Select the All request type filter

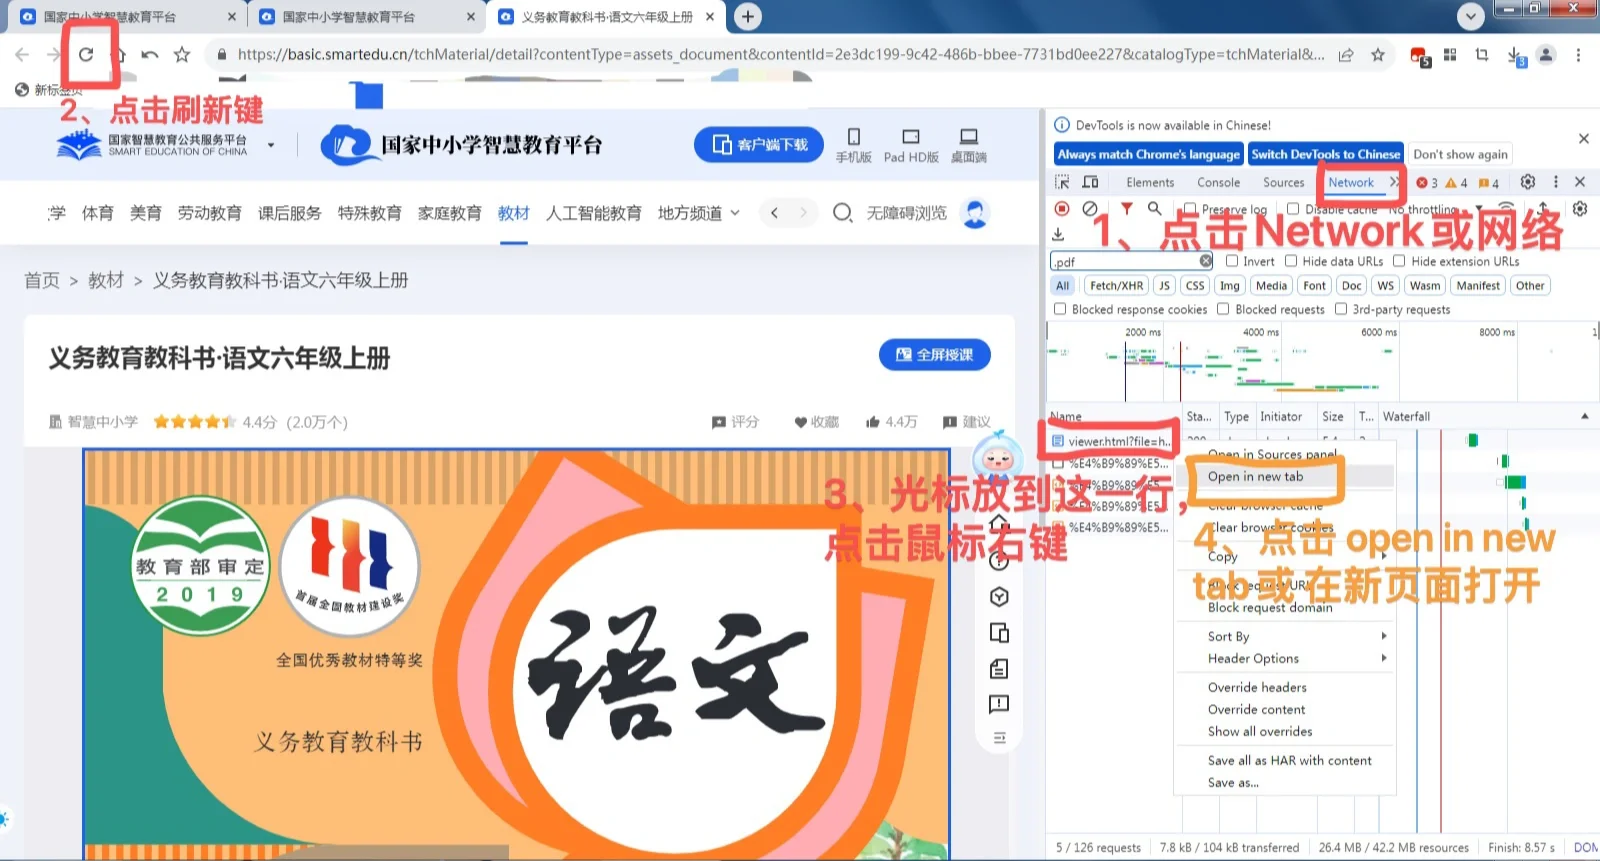[1062, 286]
